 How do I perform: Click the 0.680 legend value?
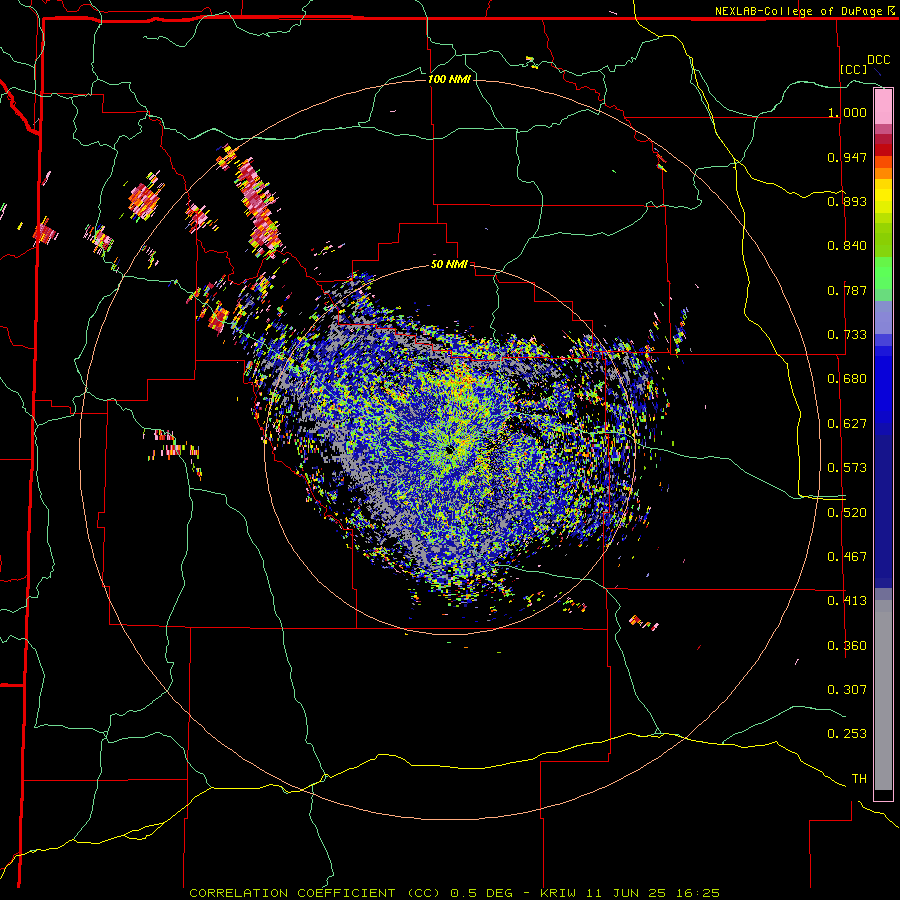[x=847, y=379]
